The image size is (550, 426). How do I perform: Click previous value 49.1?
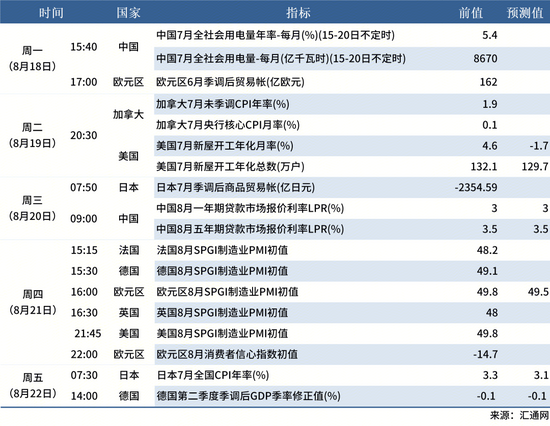[x=487, y=271]
